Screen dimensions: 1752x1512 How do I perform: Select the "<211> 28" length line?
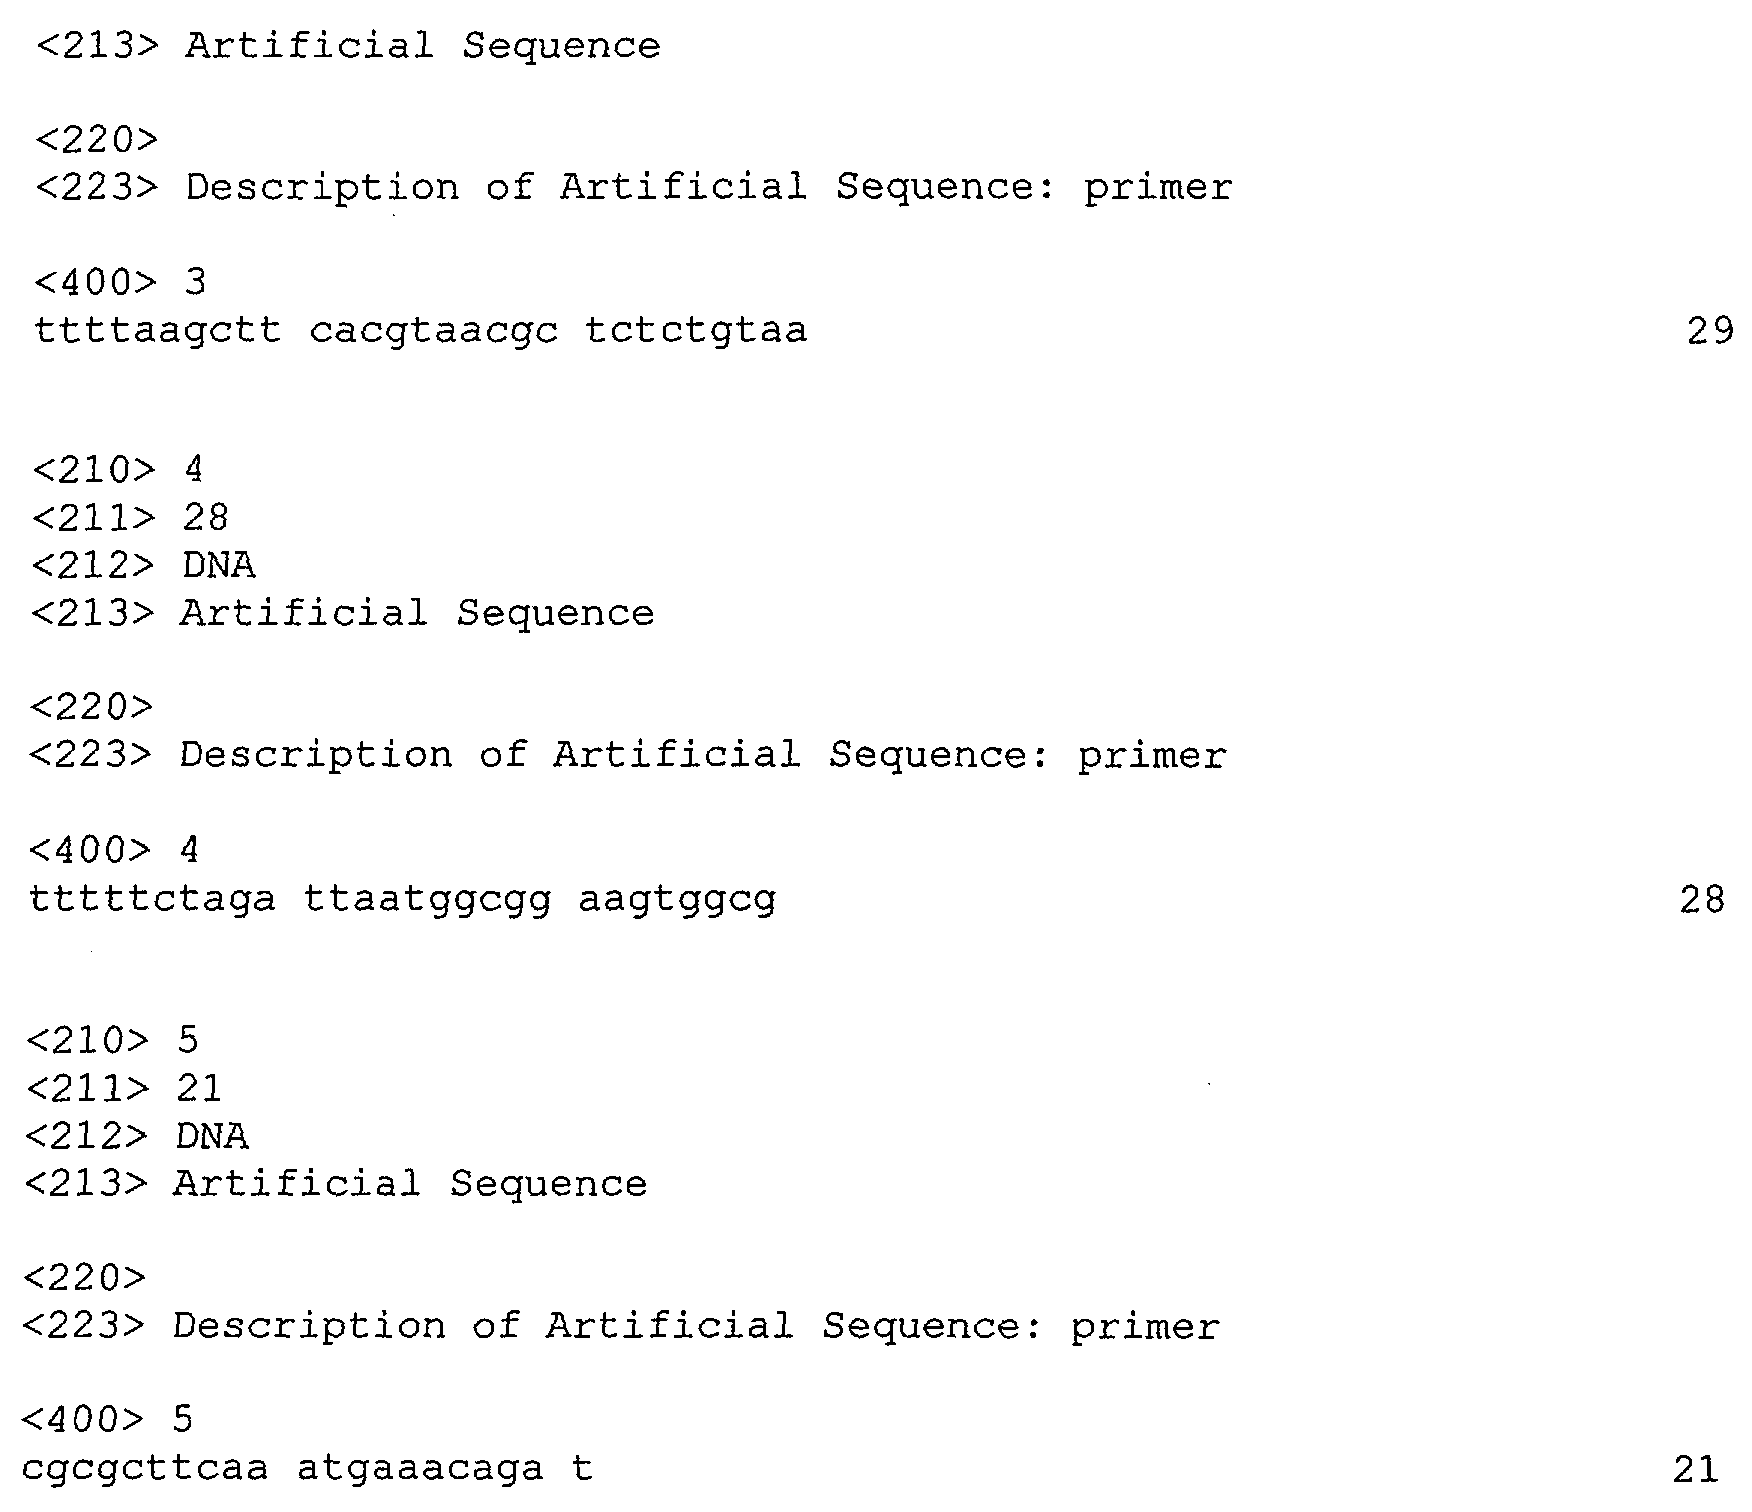click(130, 517)
